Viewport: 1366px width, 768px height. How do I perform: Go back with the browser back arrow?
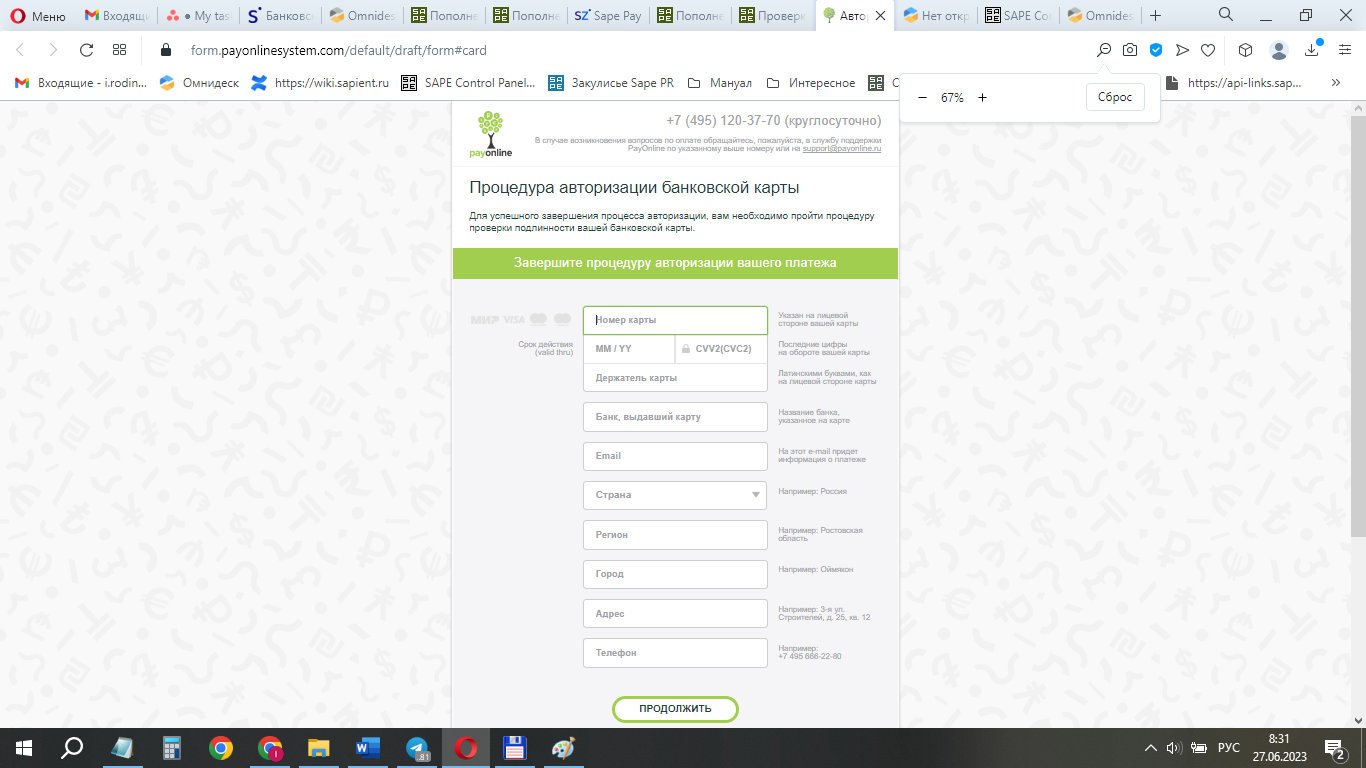[x=20, y=50]
